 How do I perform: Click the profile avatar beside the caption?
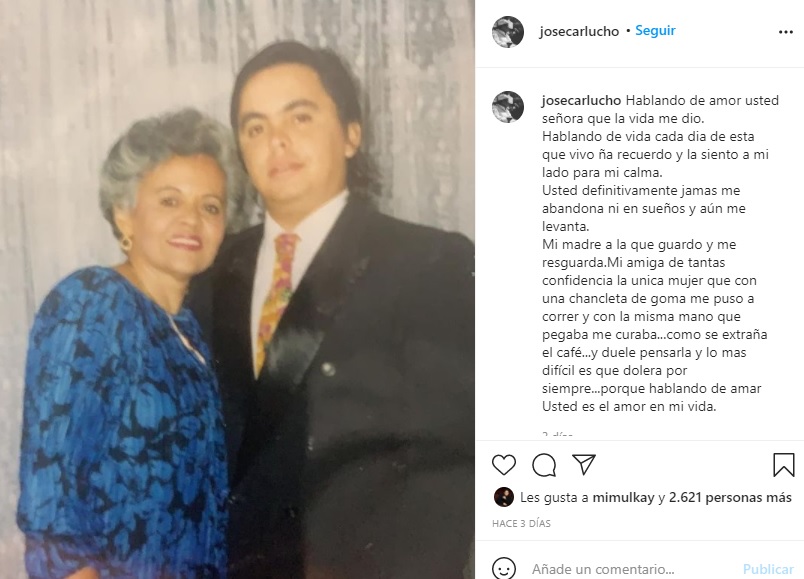[508, 107]
